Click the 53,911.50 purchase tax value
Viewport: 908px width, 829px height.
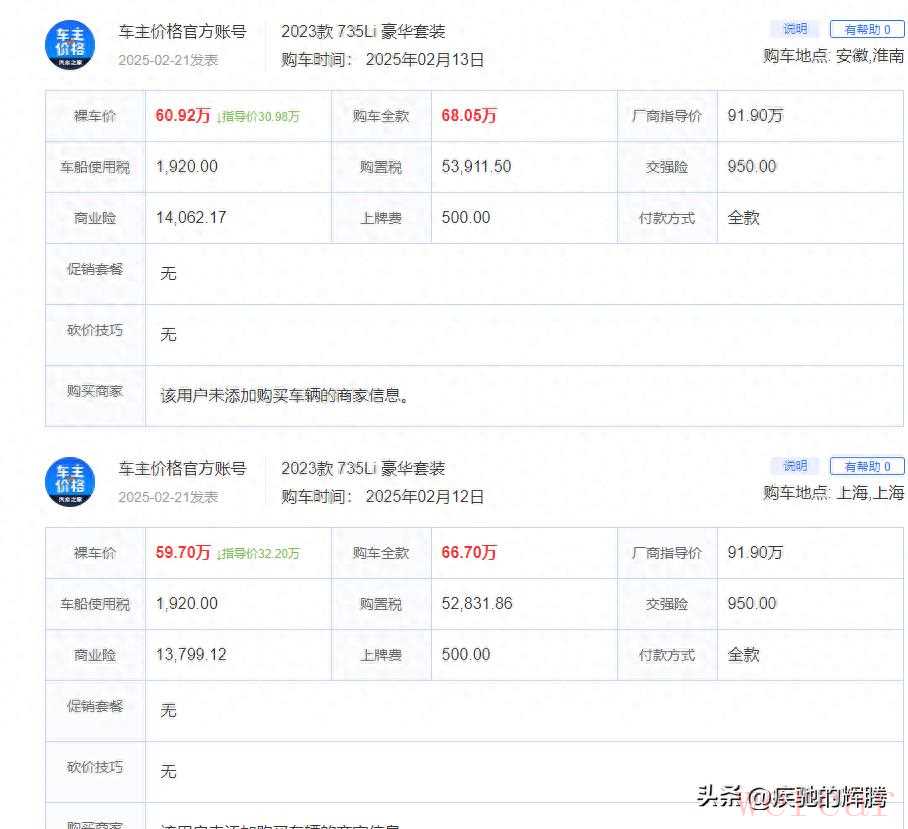tap(476, 166)
